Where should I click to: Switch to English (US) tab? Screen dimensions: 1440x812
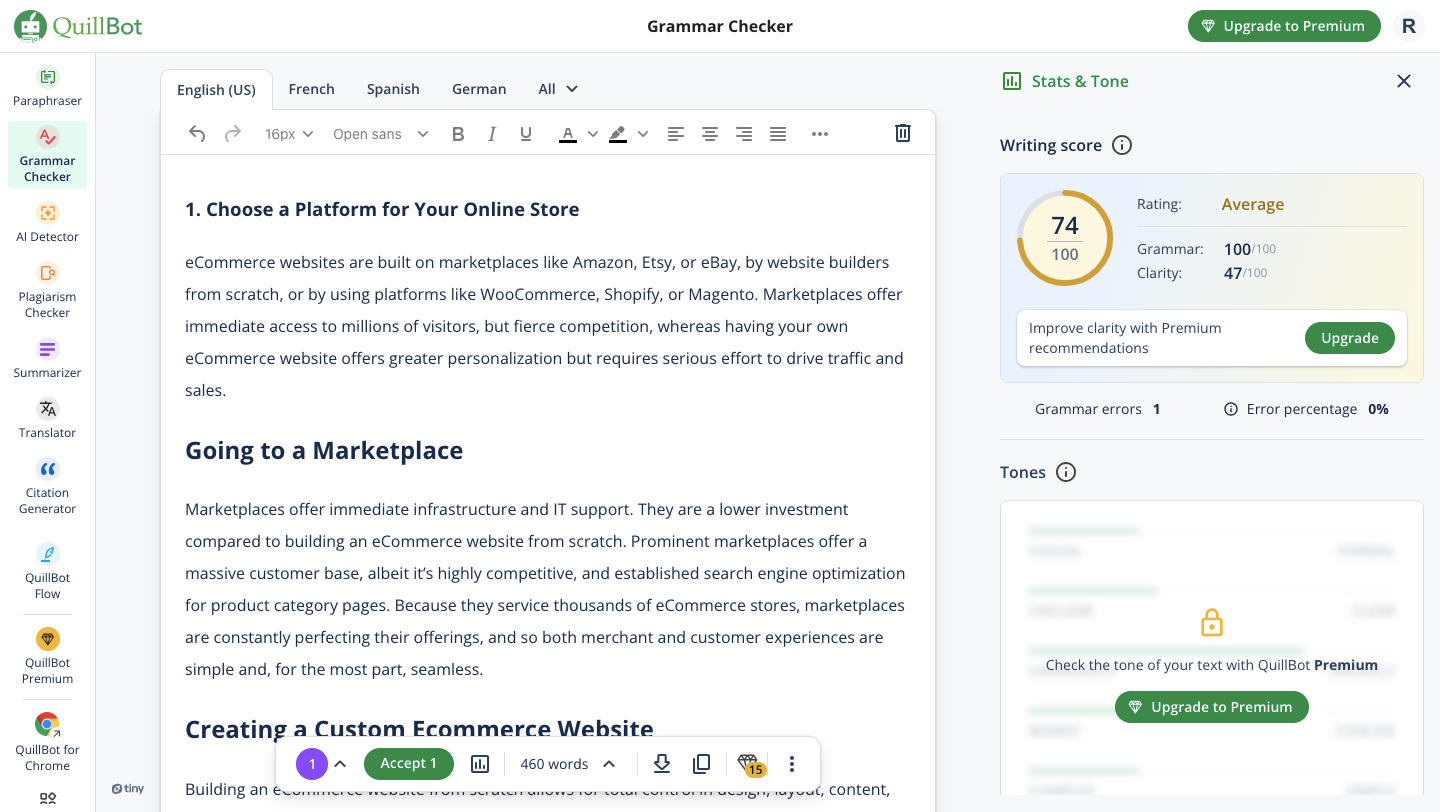[216, 90]
